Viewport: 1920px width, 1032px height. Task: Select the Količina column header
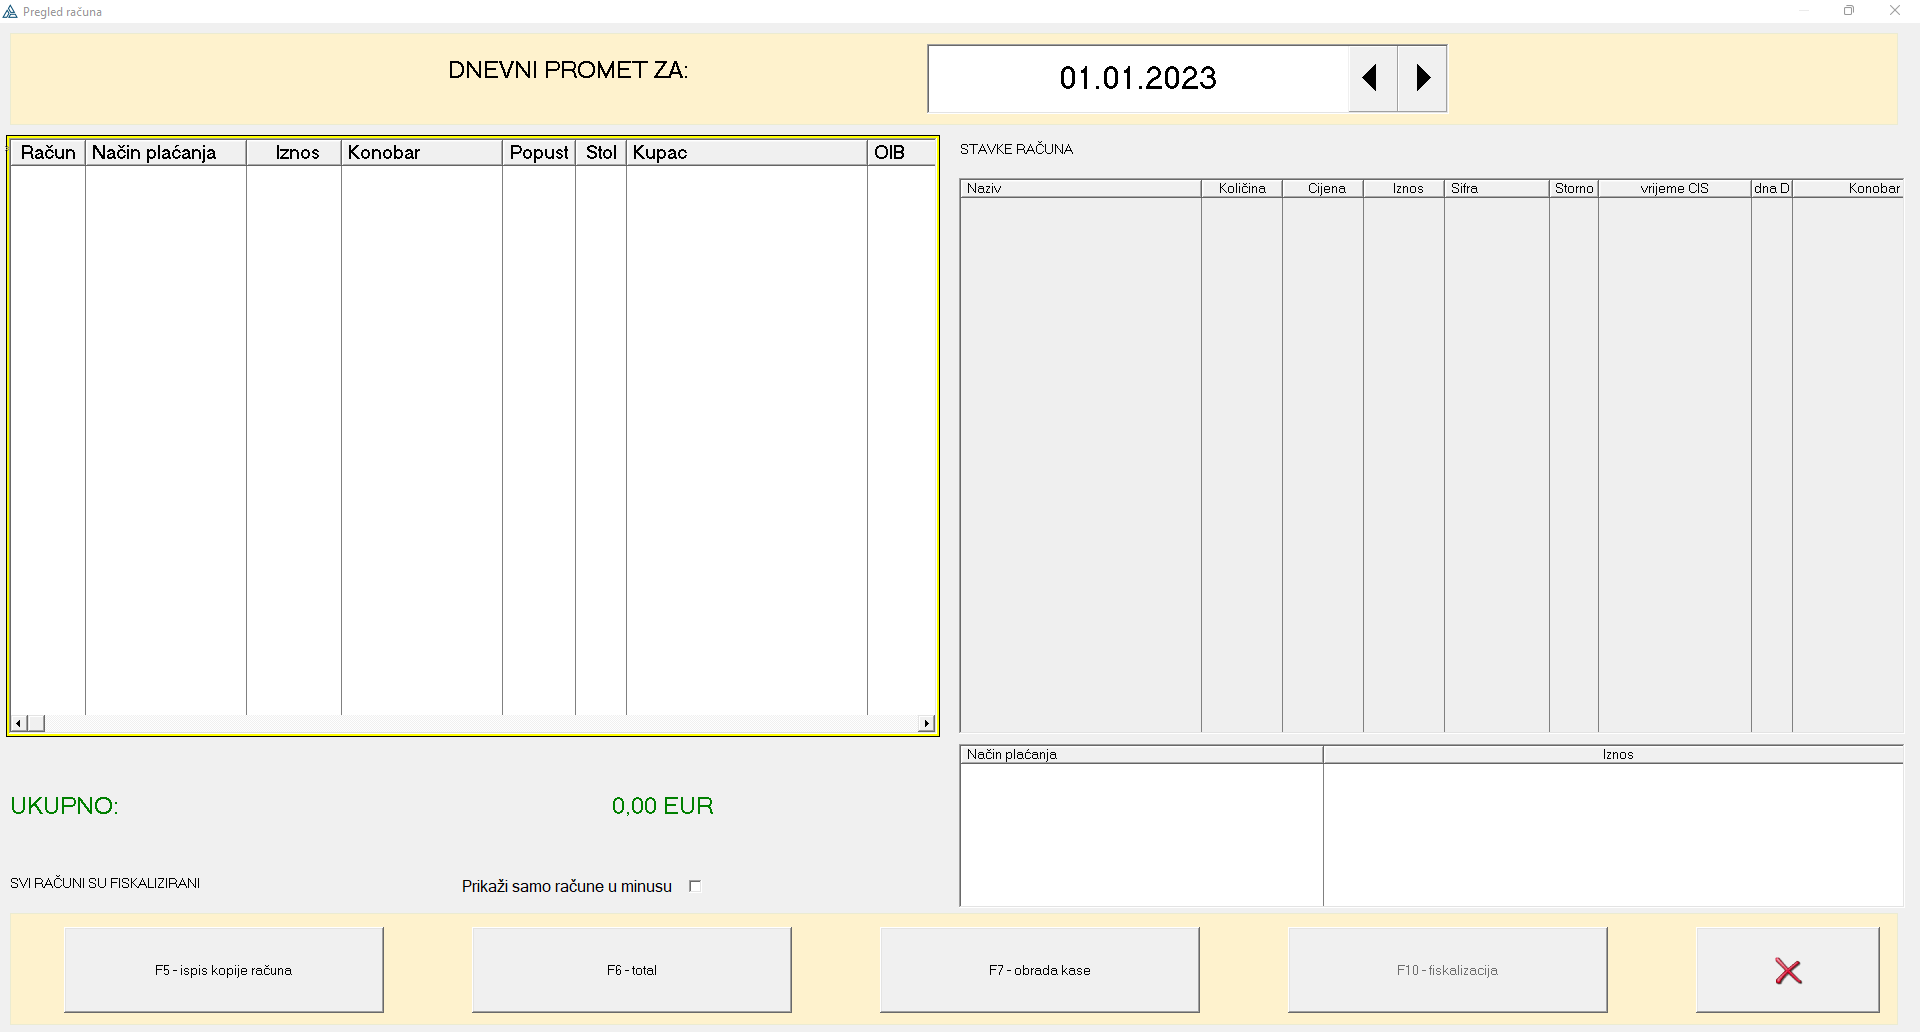(x=1242, y=188)
